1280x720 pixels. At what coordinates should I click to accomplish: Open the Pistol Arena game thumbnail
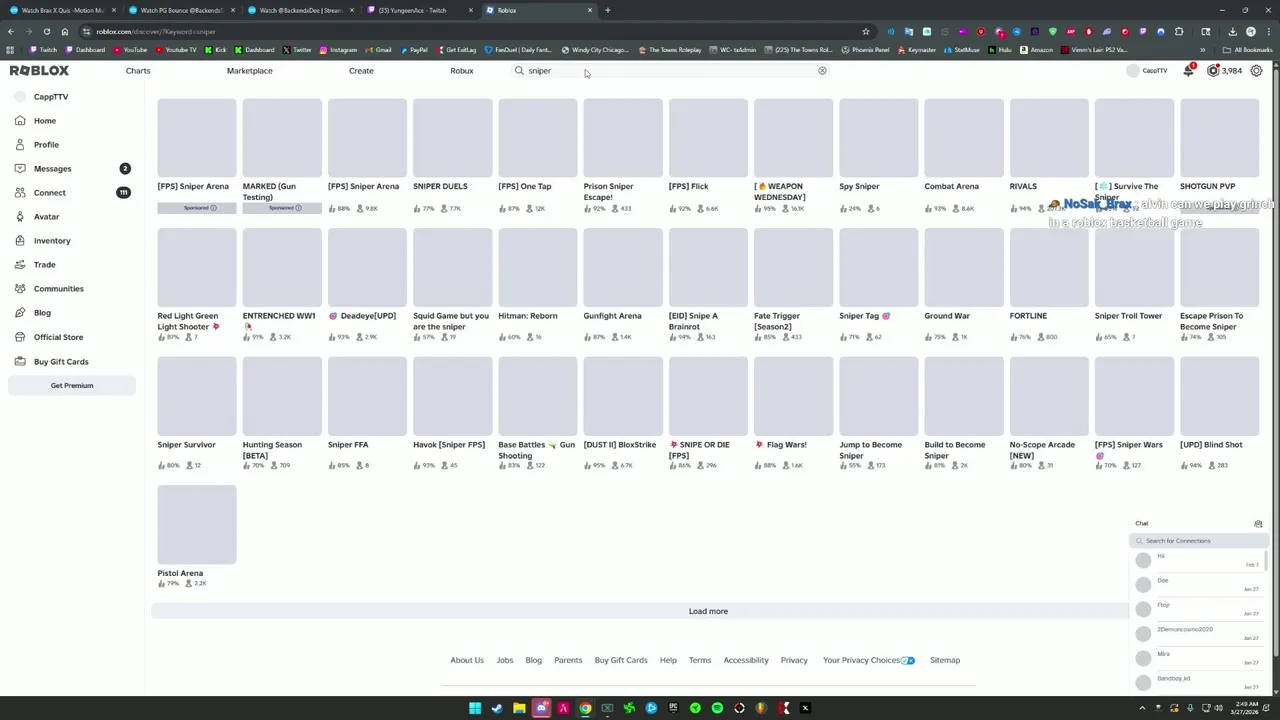[x=197, y=525]
